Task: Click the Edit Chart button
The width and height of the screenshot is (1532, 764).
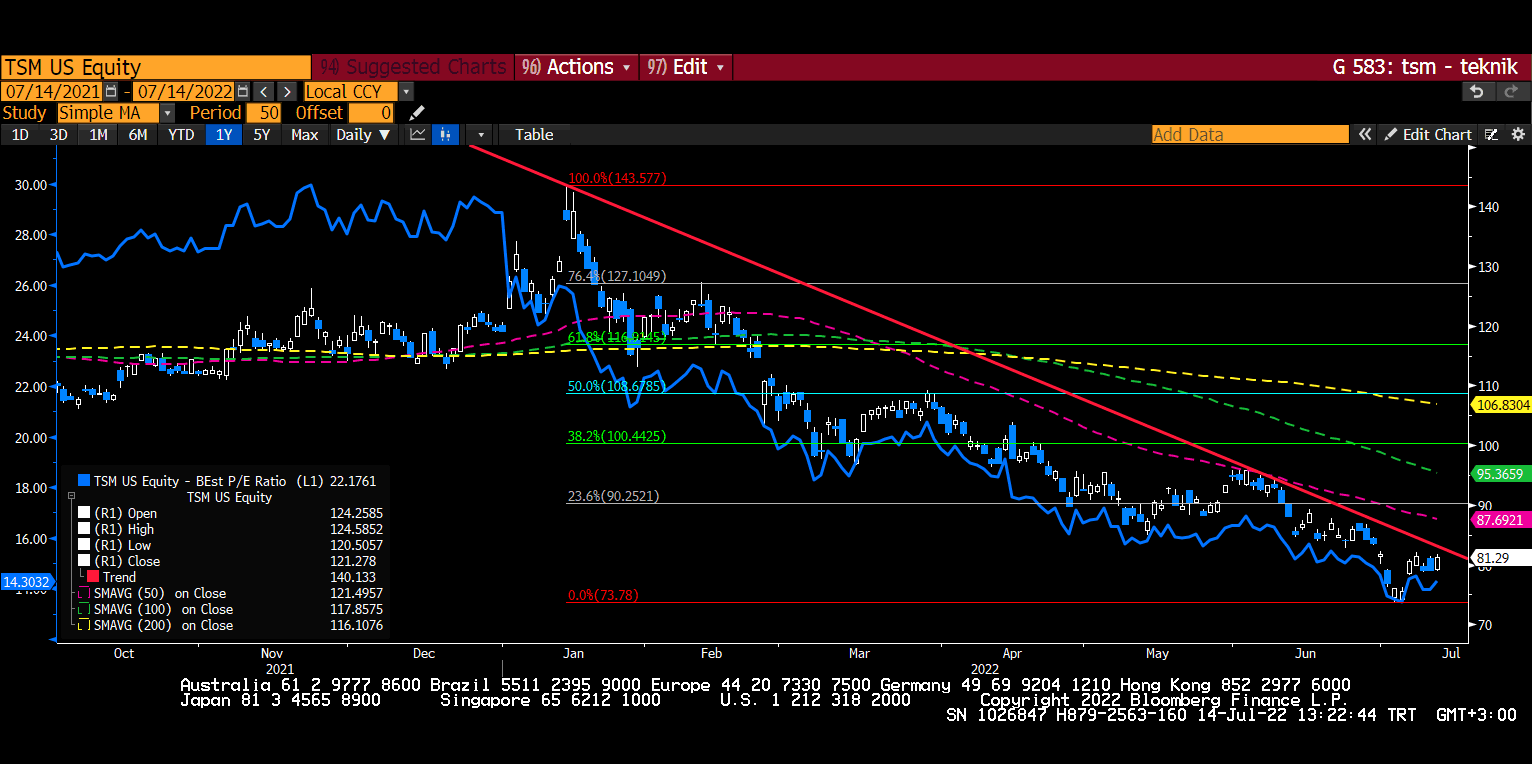Action: 1428,134
